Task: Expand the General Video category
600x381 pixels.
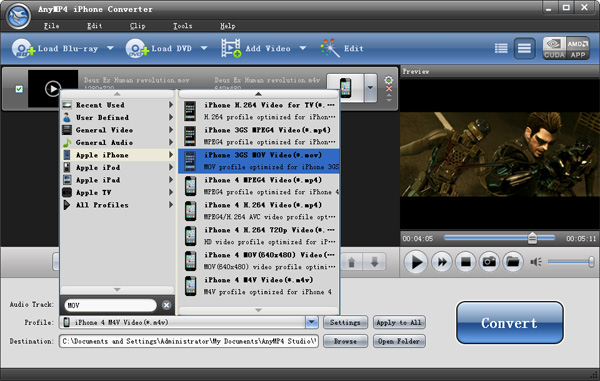Action: pyautogui.click(x=117, y=130)
